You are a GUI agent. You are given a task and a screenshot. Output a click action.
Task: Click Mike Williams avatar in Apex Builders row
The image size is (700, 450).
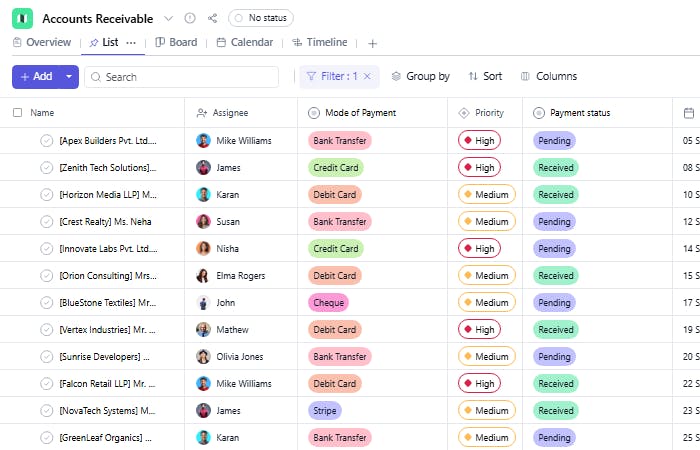click(203, 141)
